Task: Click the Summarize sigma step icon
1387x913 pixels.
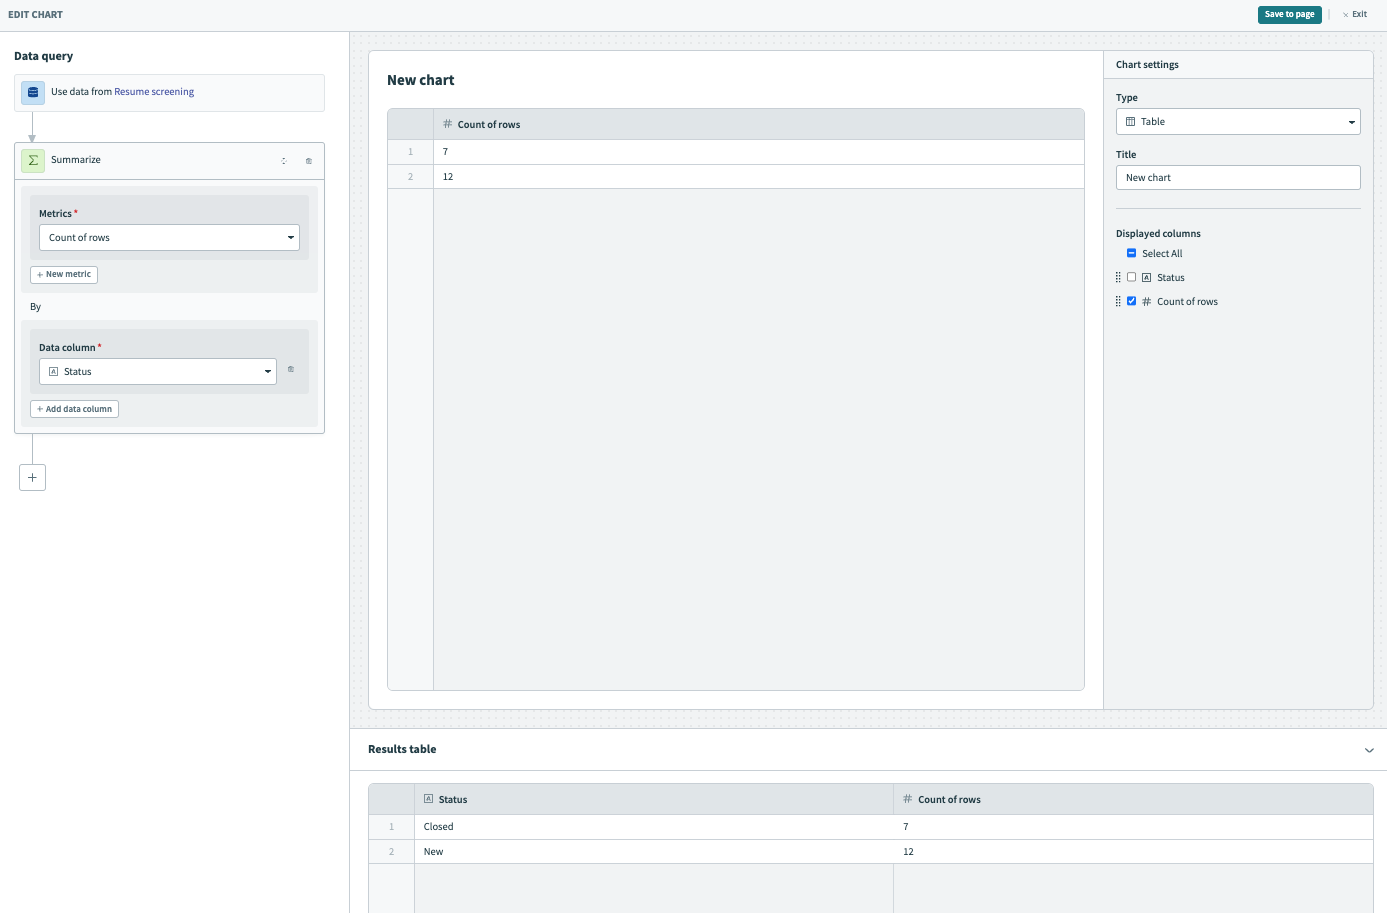Action: [33, 160]
